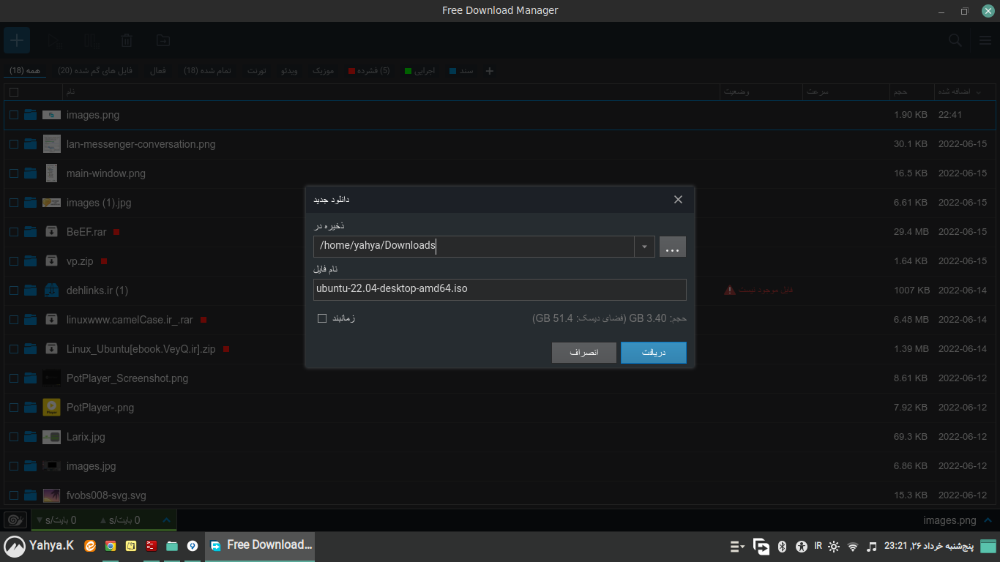Click the blue دریافت download button
Viewport: 1000px width, 562px height.
(x=653, y=353)
